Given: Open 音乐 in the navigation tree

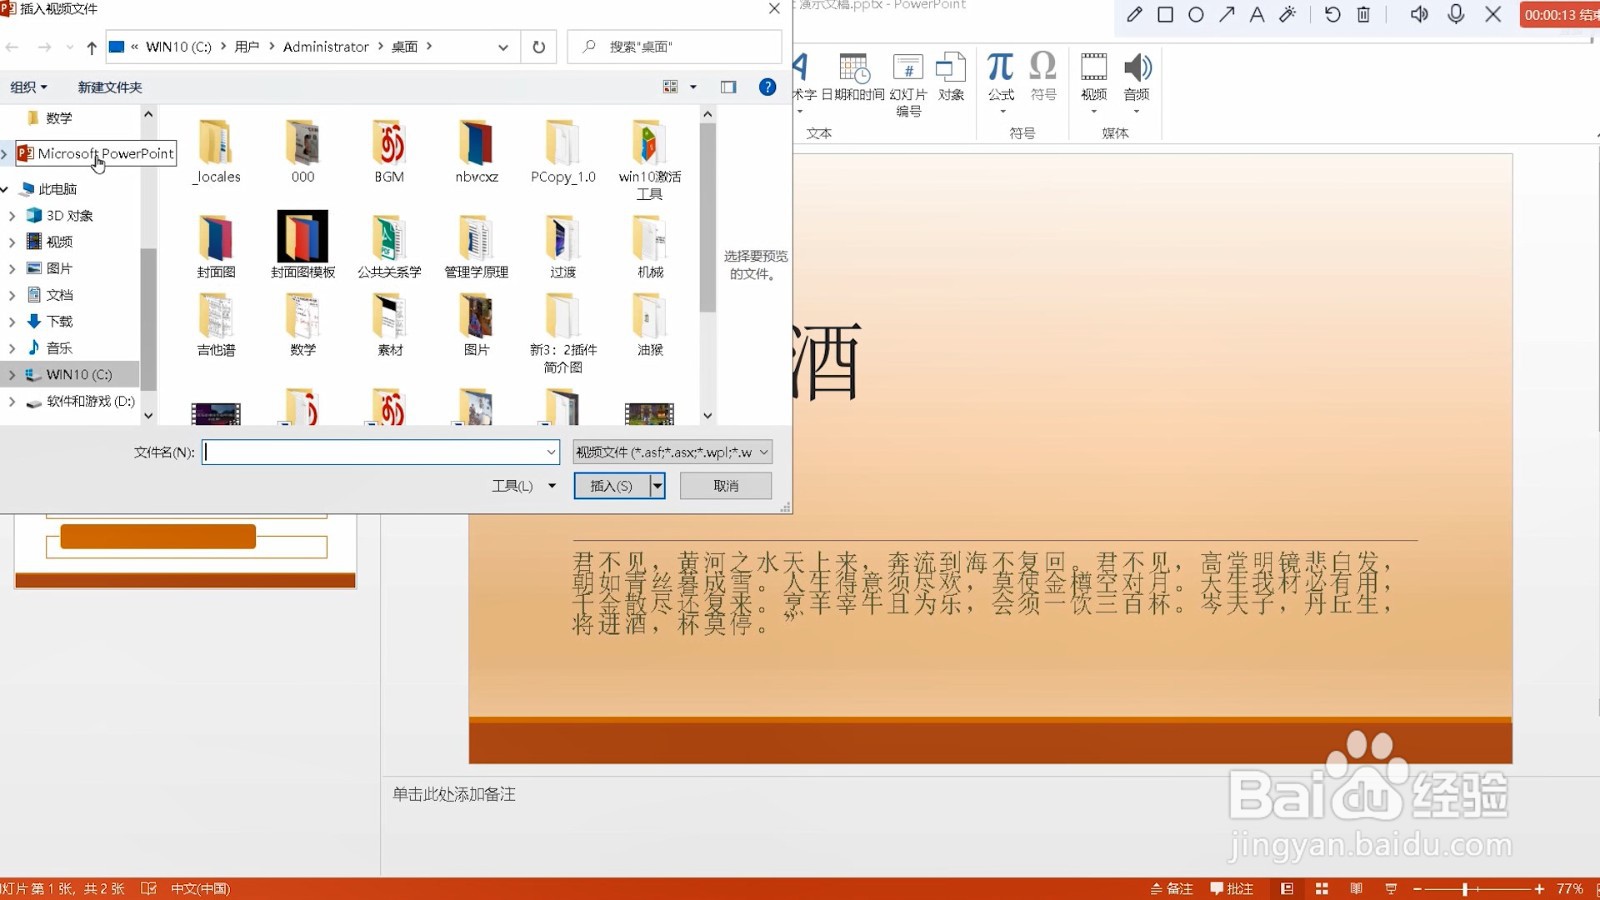Looking at the screenshot, I should coord(59,347).
